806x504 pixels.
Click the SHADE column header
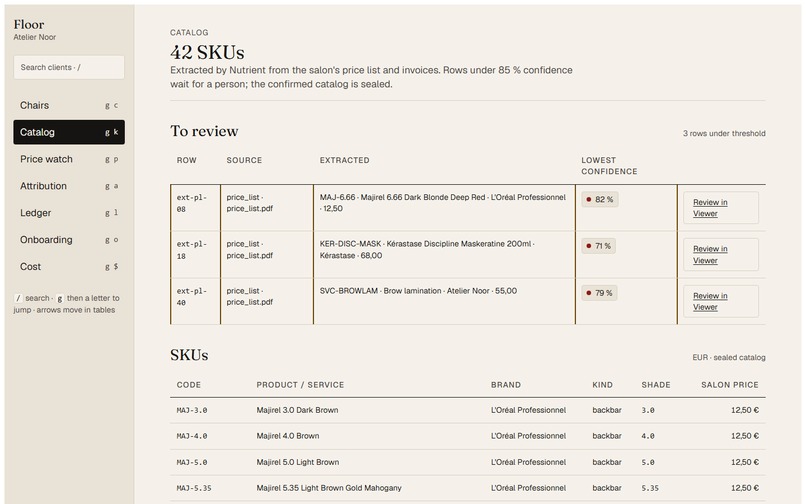tap(656, 385)
